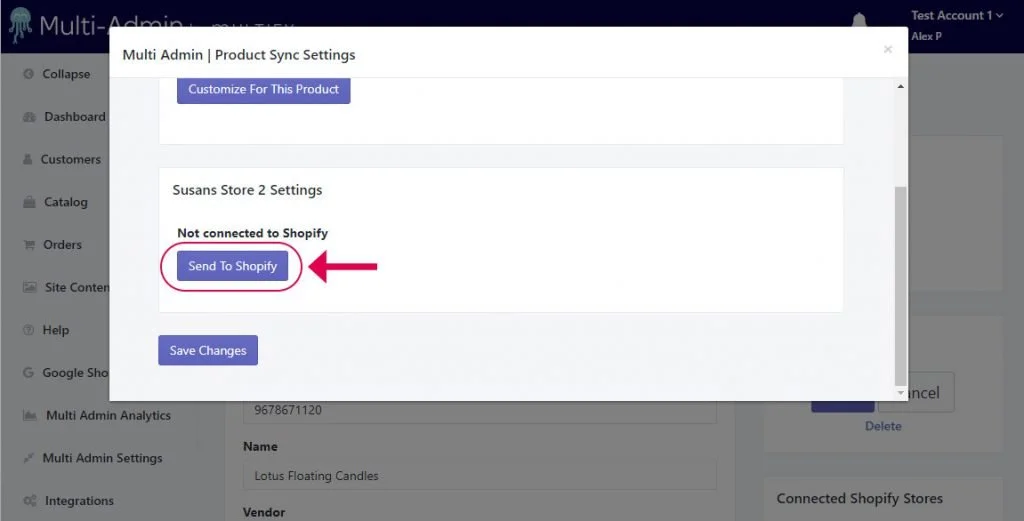Open Dashboard from the sidebar
This screenshot has width=1024, height=521.
point(74,117)
